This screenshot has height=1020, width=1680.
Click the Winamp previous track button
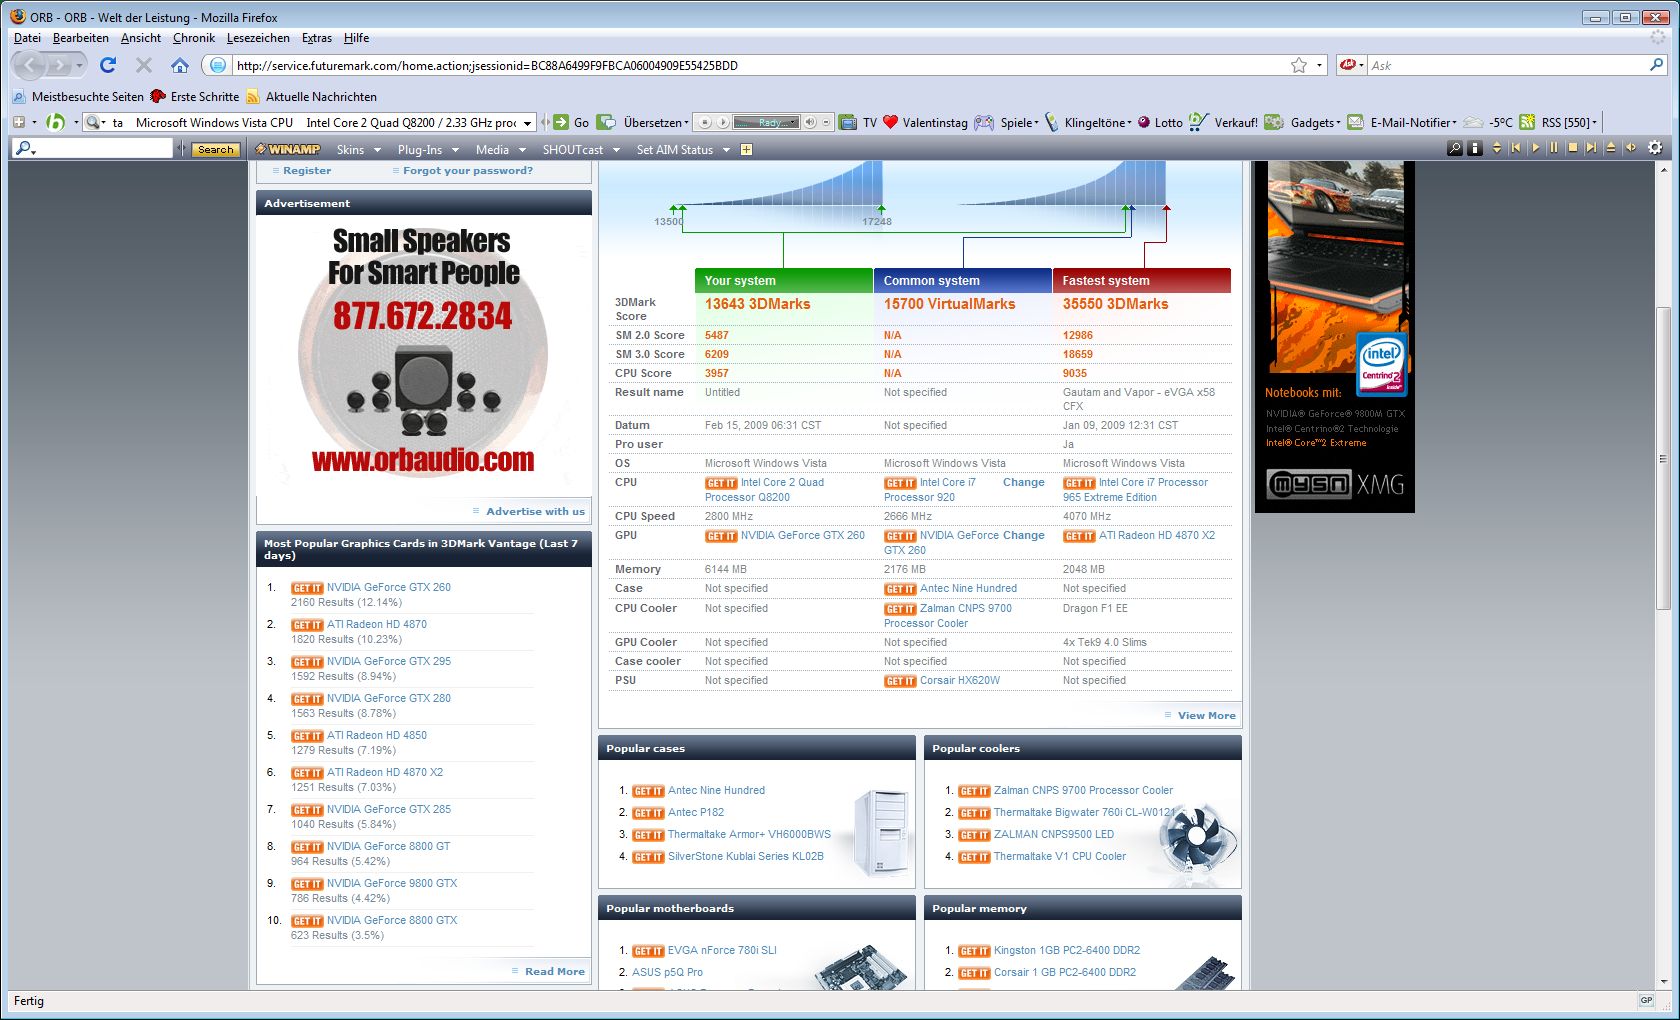(x=1515, y=148)
